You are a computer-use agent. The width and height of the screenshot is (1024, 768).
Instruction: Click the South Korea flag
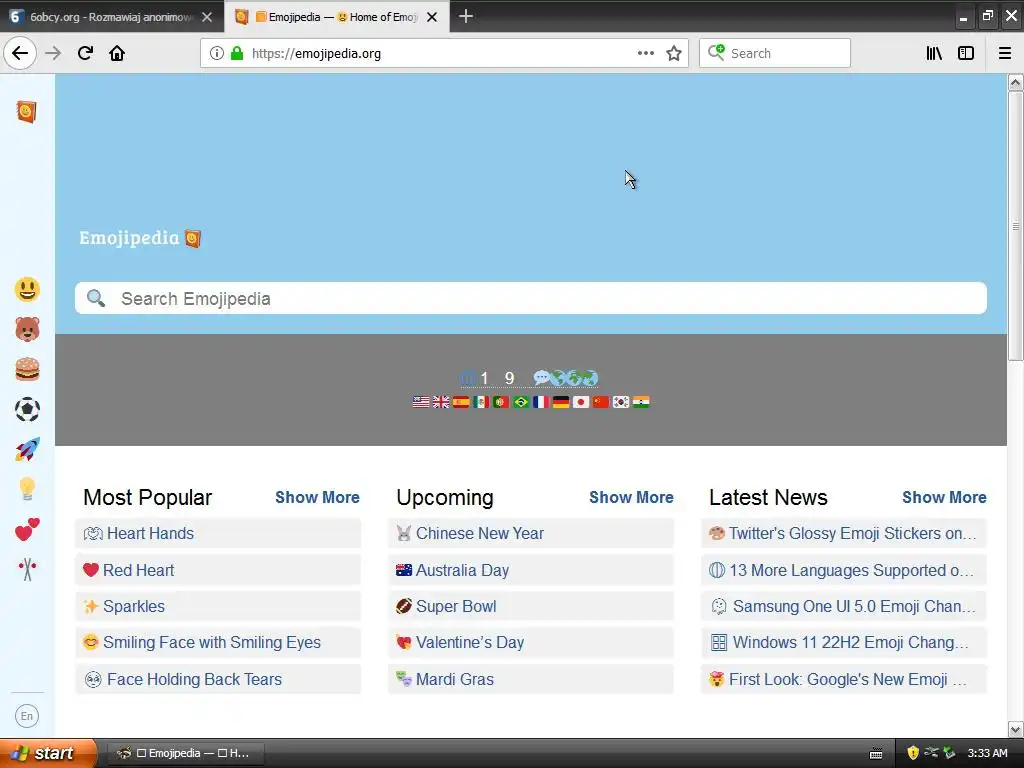pos(621,402)
